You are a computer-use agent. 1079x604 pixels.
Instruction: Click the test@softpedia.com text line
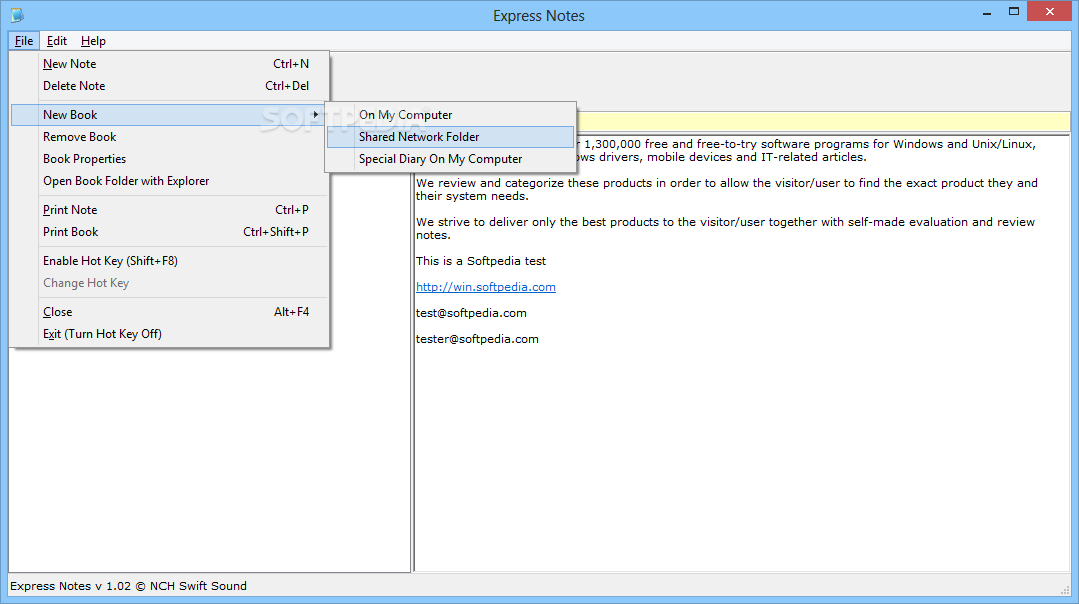(x=471, y=313)
